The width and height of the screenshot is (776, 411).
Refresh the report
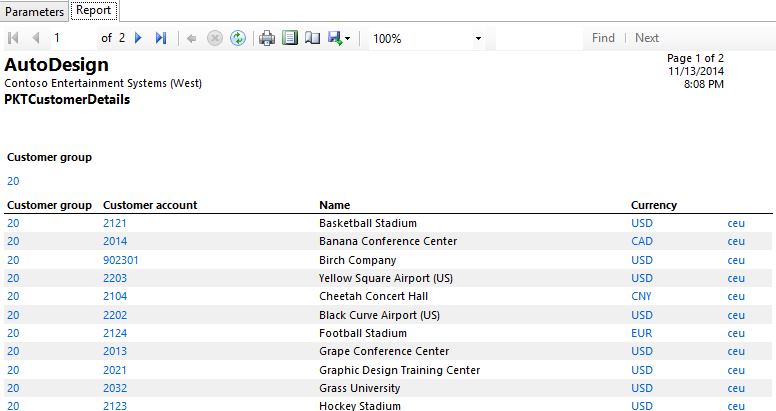(x=237, y=38)
